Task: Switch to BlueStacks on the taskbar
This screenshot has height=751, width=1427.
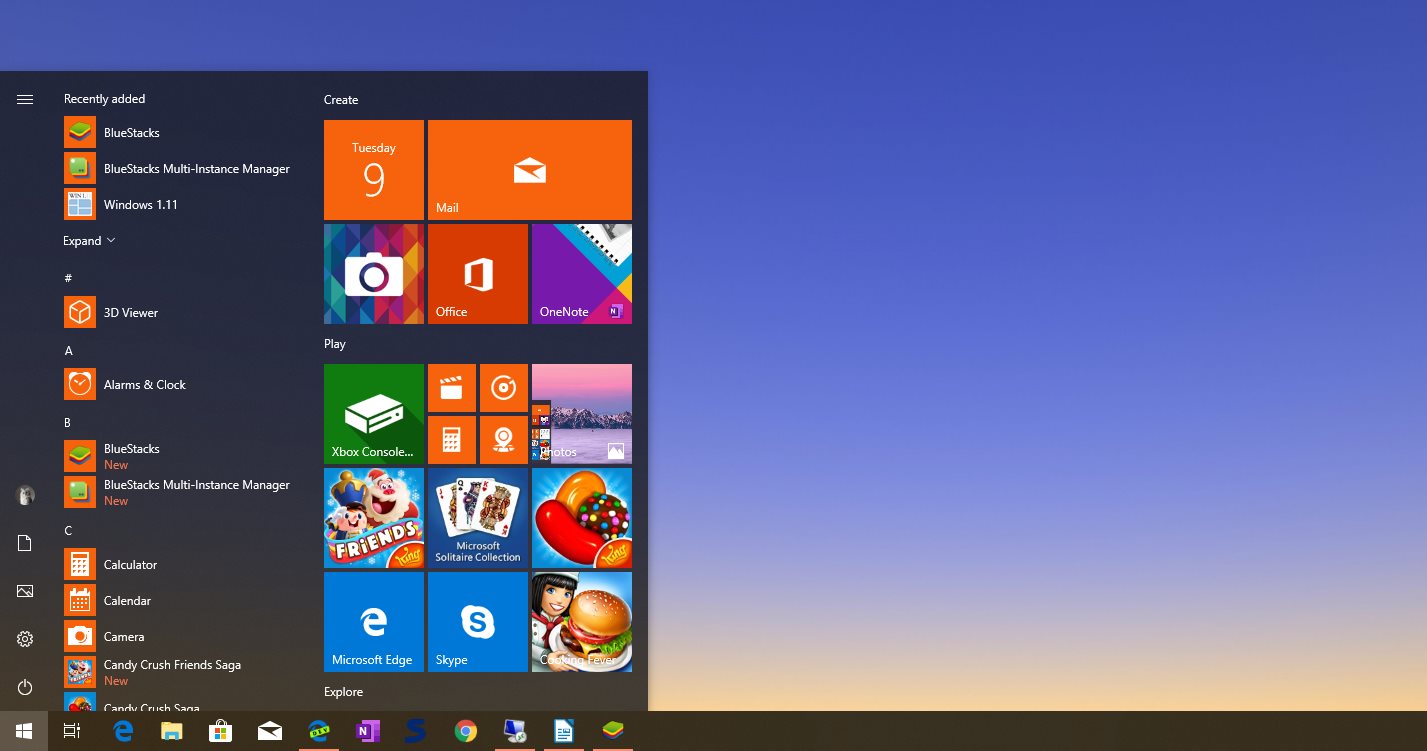Action: [612, 731]
